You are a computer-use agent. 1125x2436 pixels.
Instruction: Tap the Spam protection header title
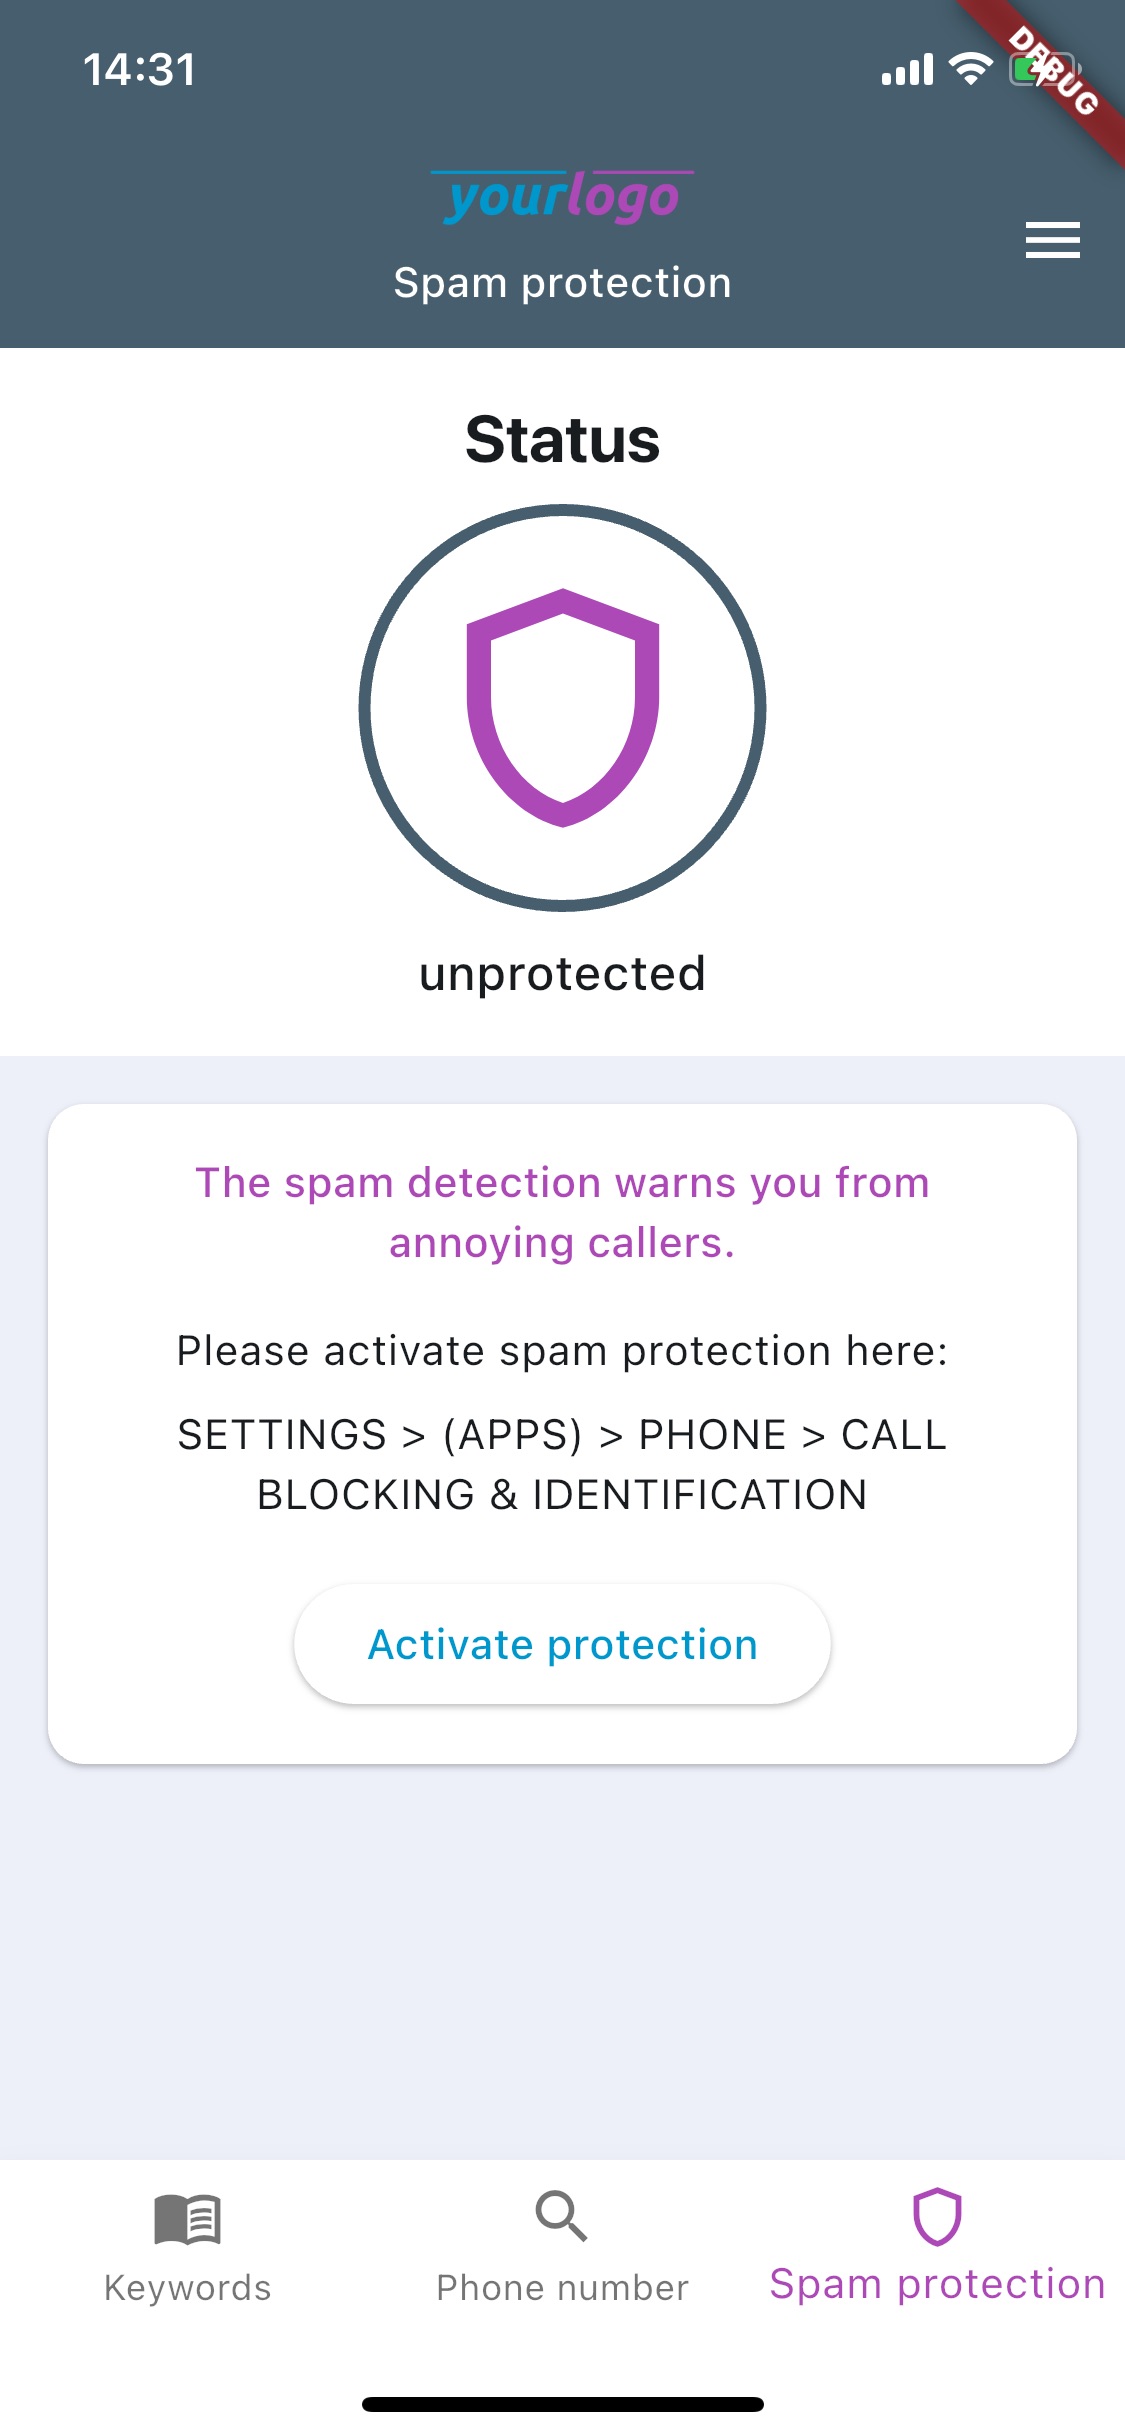pyautogui.click(x=562, y=283)
